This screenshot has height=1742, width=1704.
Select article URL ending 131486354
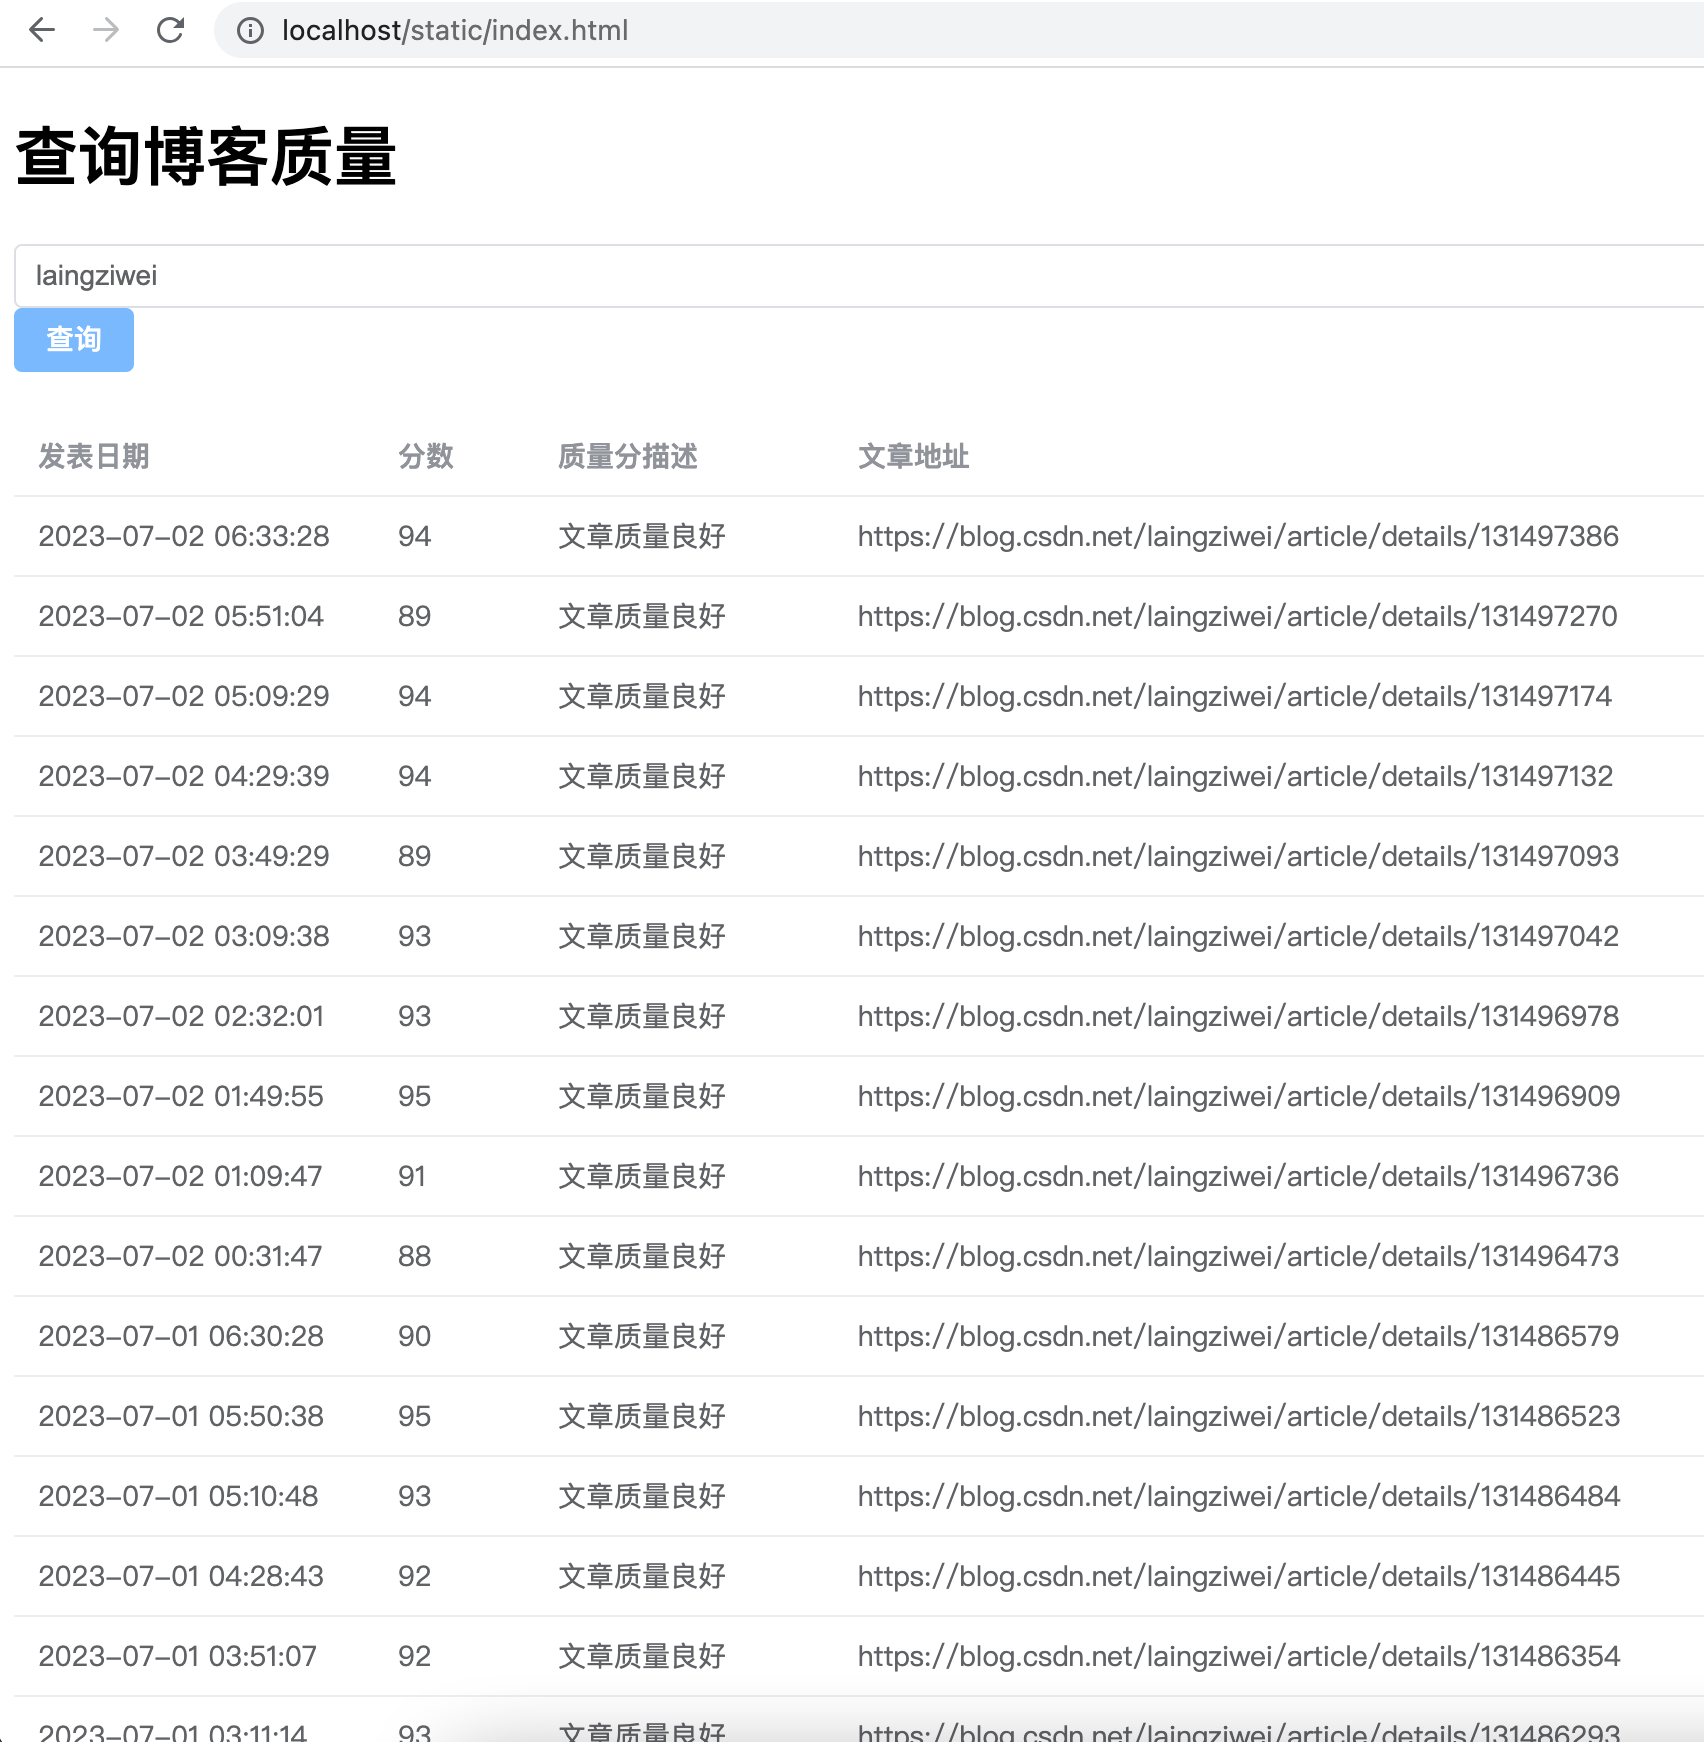1239,1657
